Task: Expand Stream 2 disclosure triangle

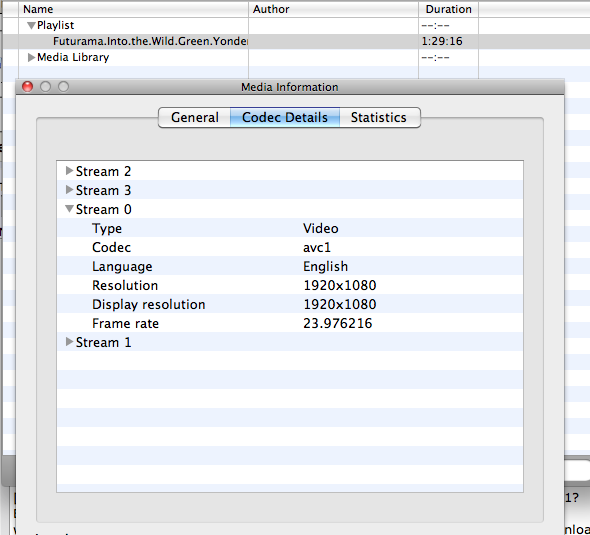Action: coord(69,171)
